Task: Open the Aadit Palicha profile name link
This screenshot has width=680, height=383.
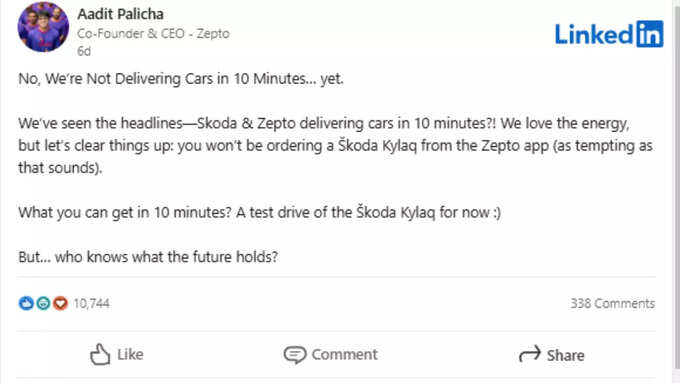Action: click(x=121, y=14)
